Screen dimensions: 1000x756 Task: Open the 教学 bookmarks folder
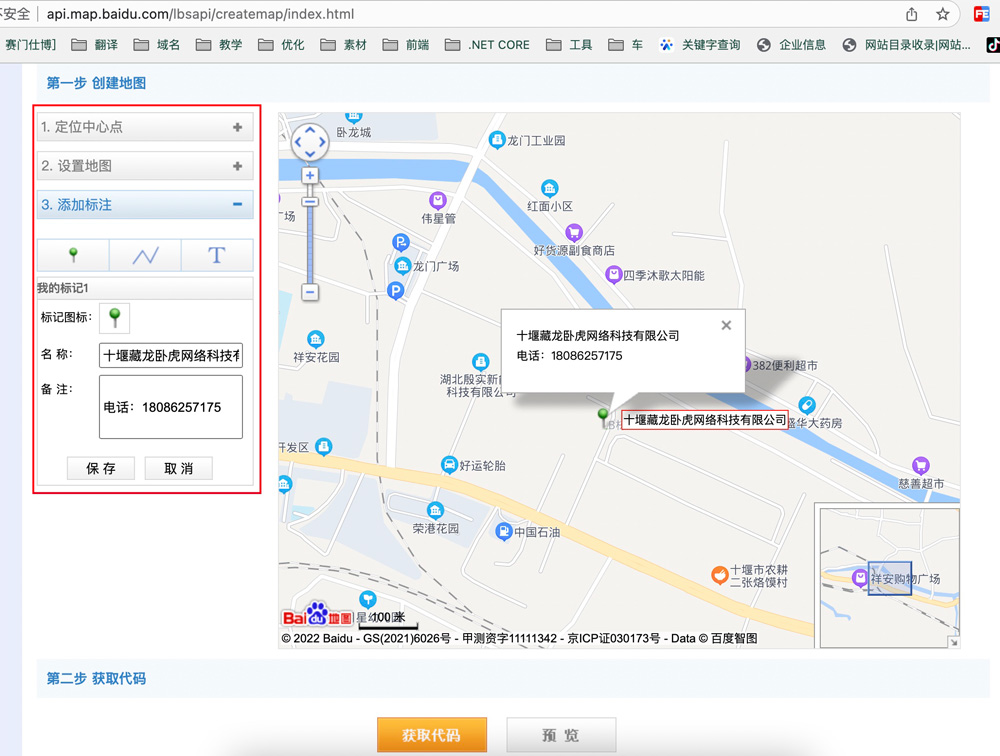(219, 45)
